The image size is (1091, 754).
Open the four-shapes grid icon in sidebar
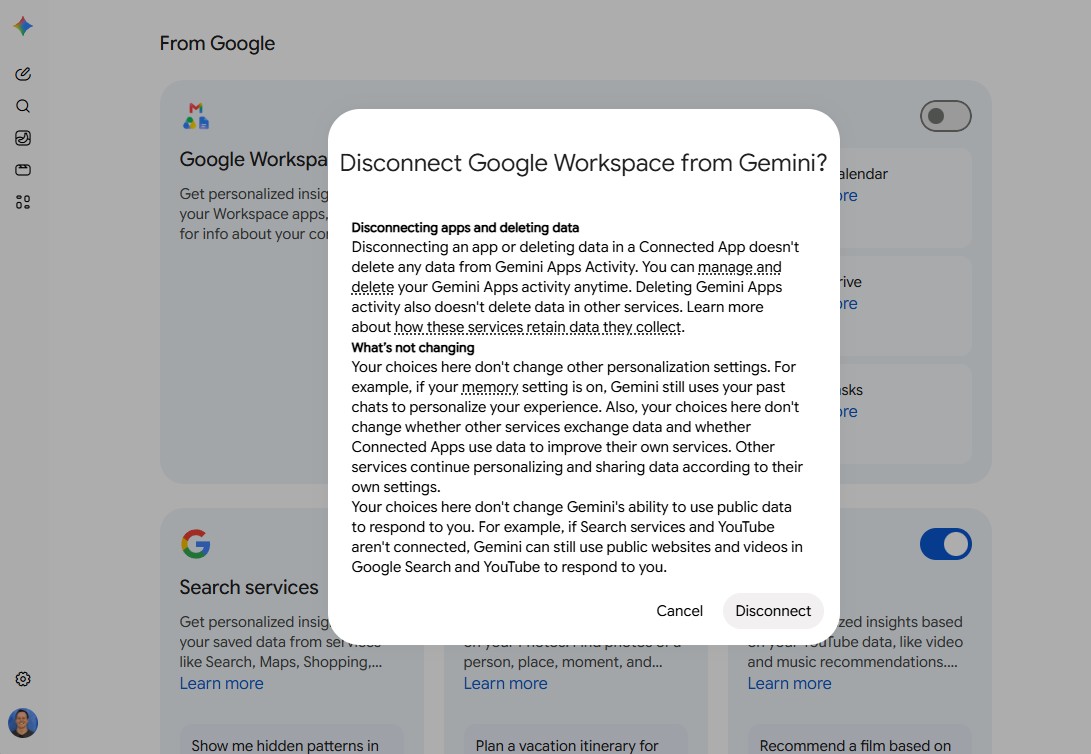23,202
